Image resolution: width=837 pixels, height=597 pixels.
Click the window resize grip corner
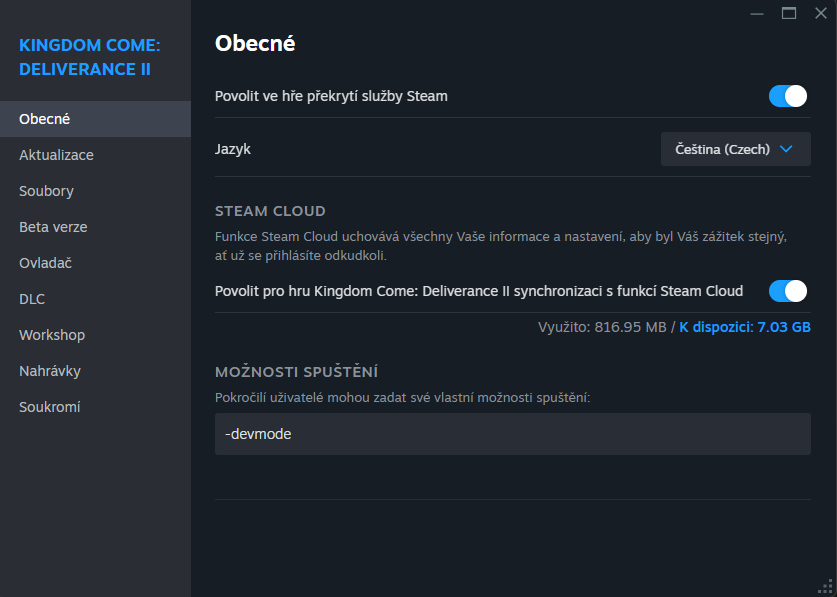827,587
